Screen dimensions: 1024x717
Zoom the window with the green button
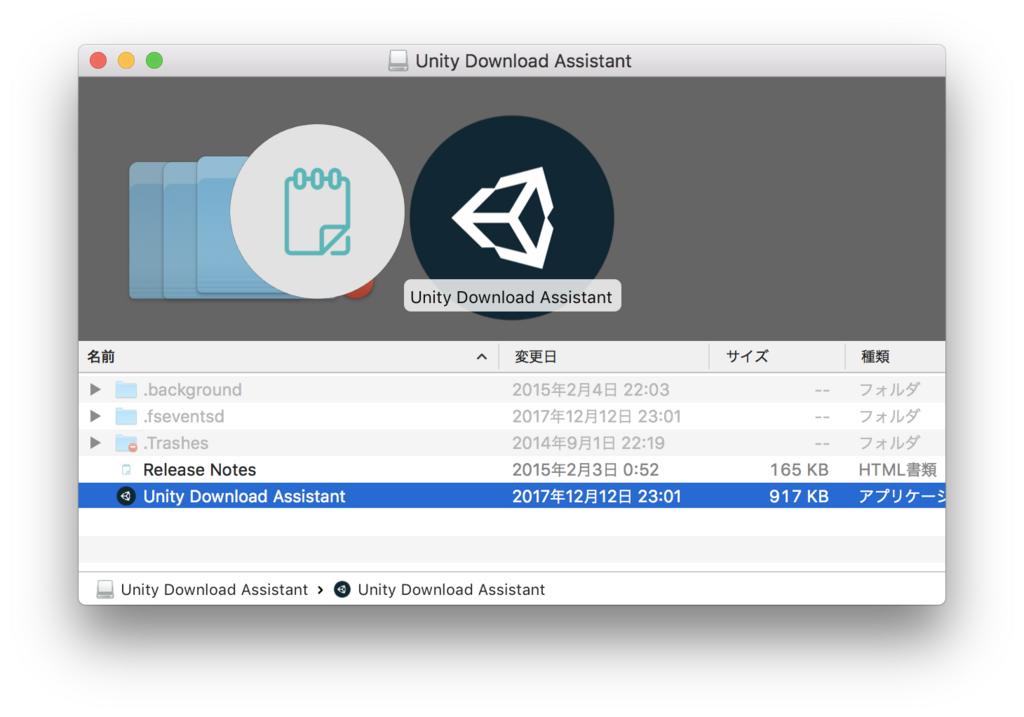click(154, 61)
